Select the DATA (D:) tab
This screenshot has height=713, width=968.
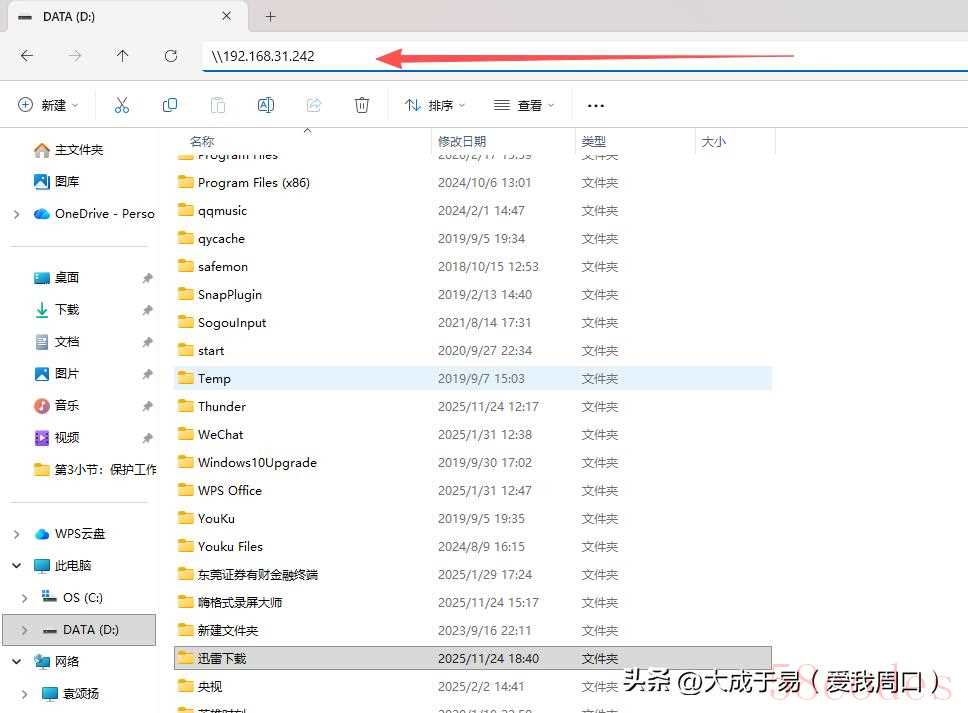128,17
